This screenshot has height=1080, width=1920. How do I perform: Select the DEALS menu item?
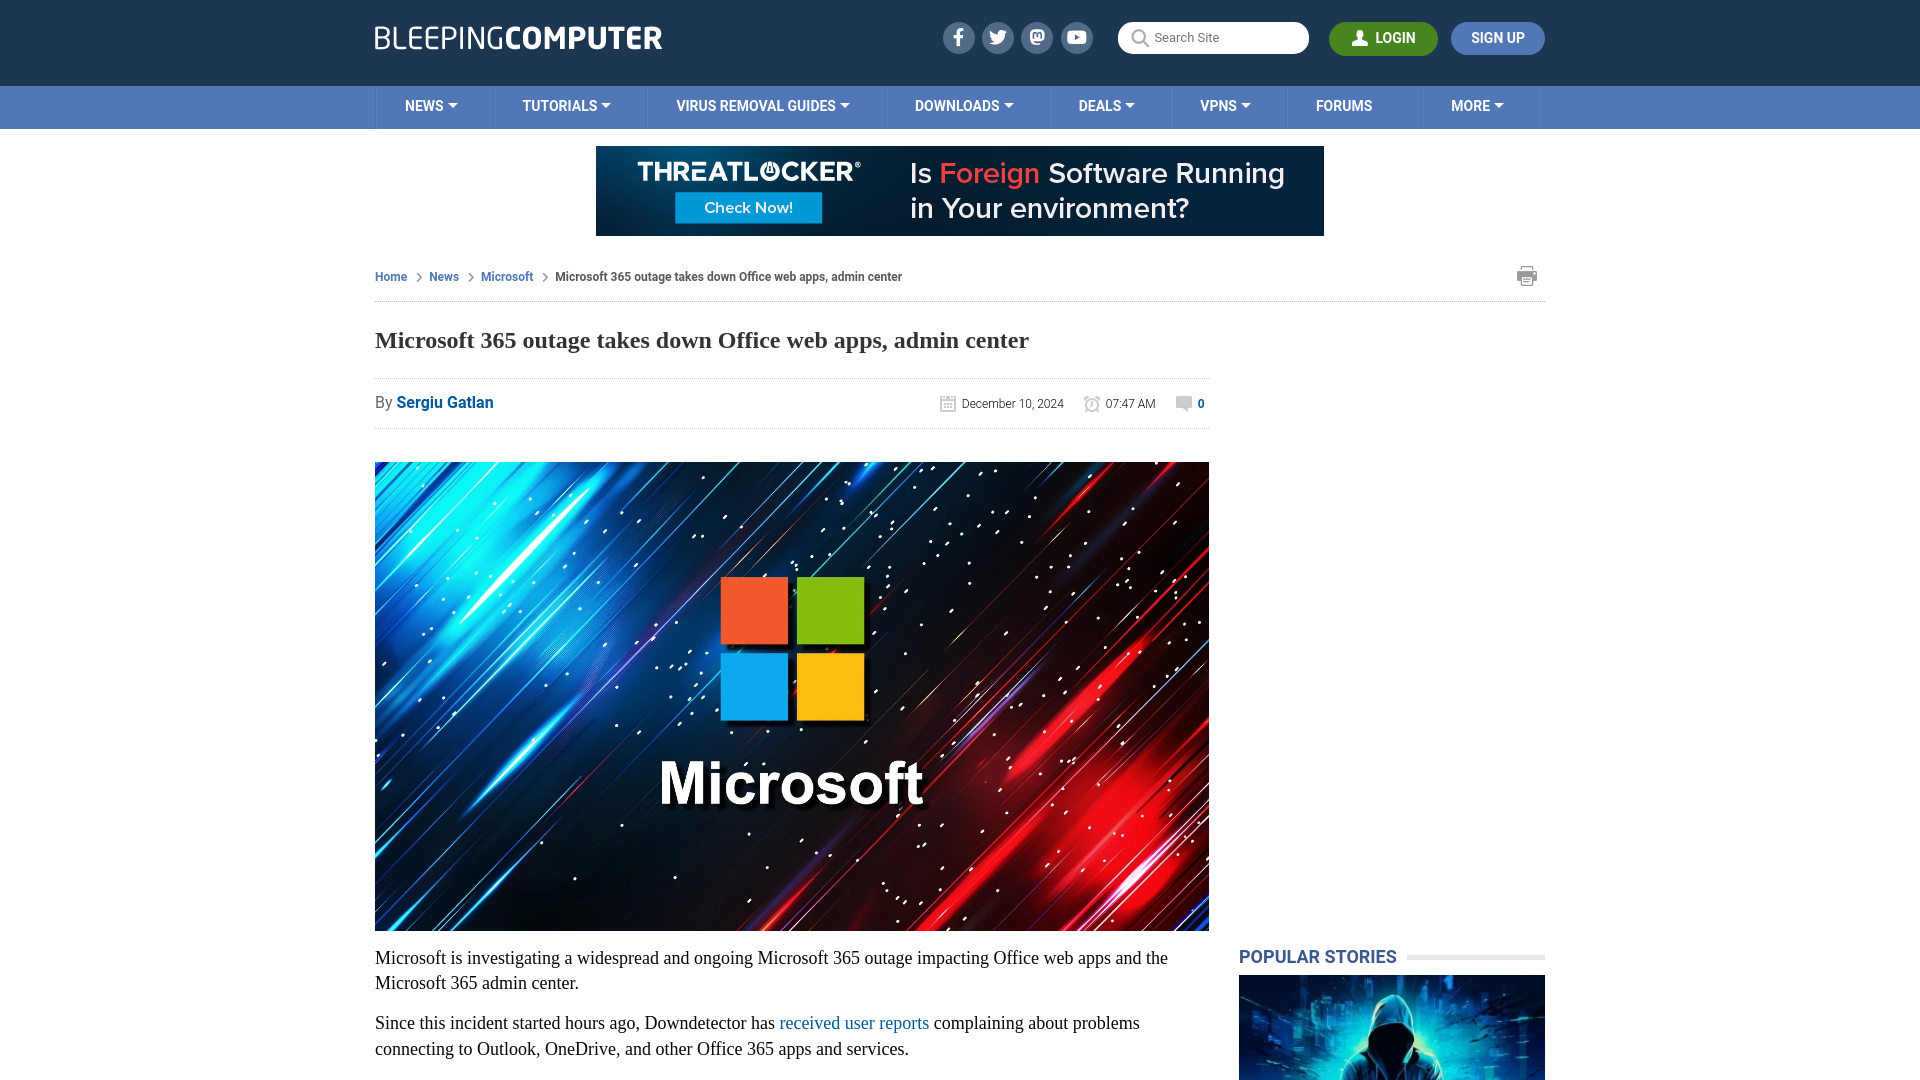tap(1106, 105)
